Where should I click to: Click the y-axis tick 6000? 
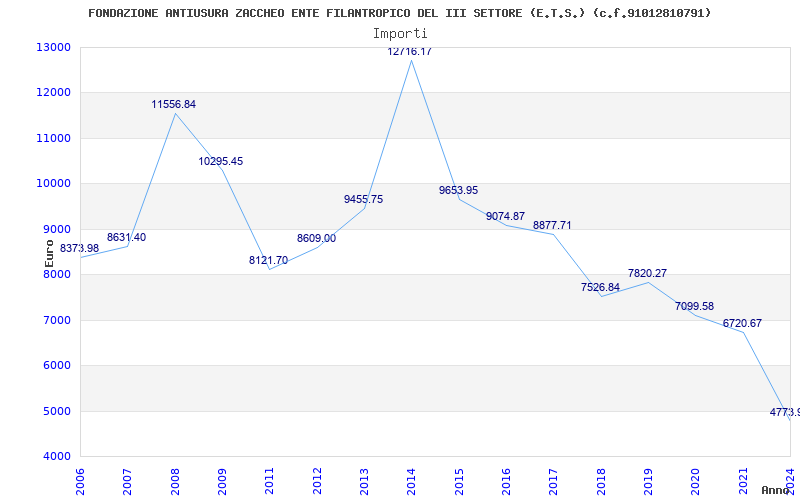coord(56,366)
